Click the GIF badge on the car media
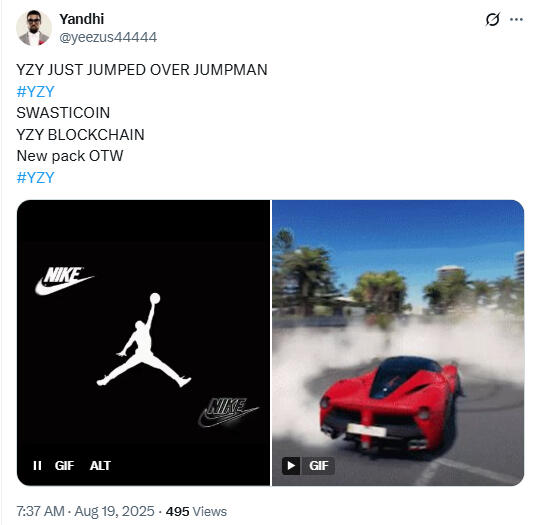This screenshot has height=525, width=537. point(318,466)
